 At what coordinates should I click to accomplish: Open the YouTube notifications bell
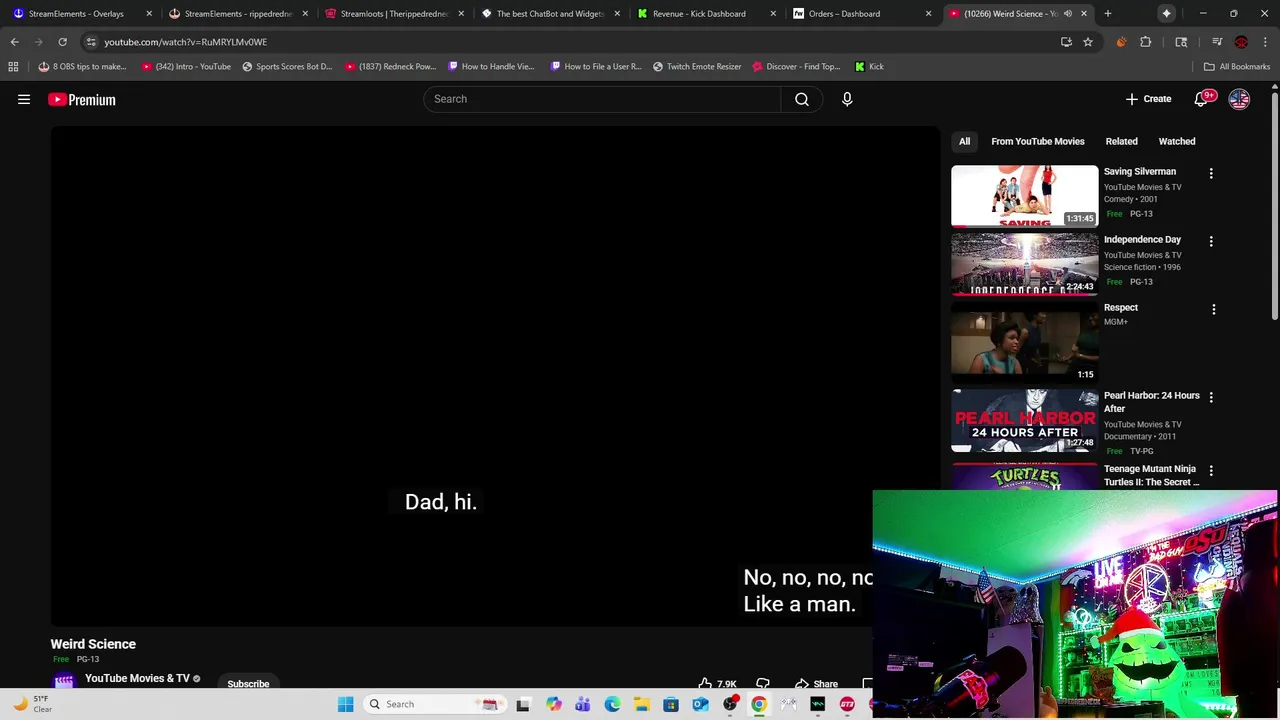pyautogui.click(x=1202, y=99)
